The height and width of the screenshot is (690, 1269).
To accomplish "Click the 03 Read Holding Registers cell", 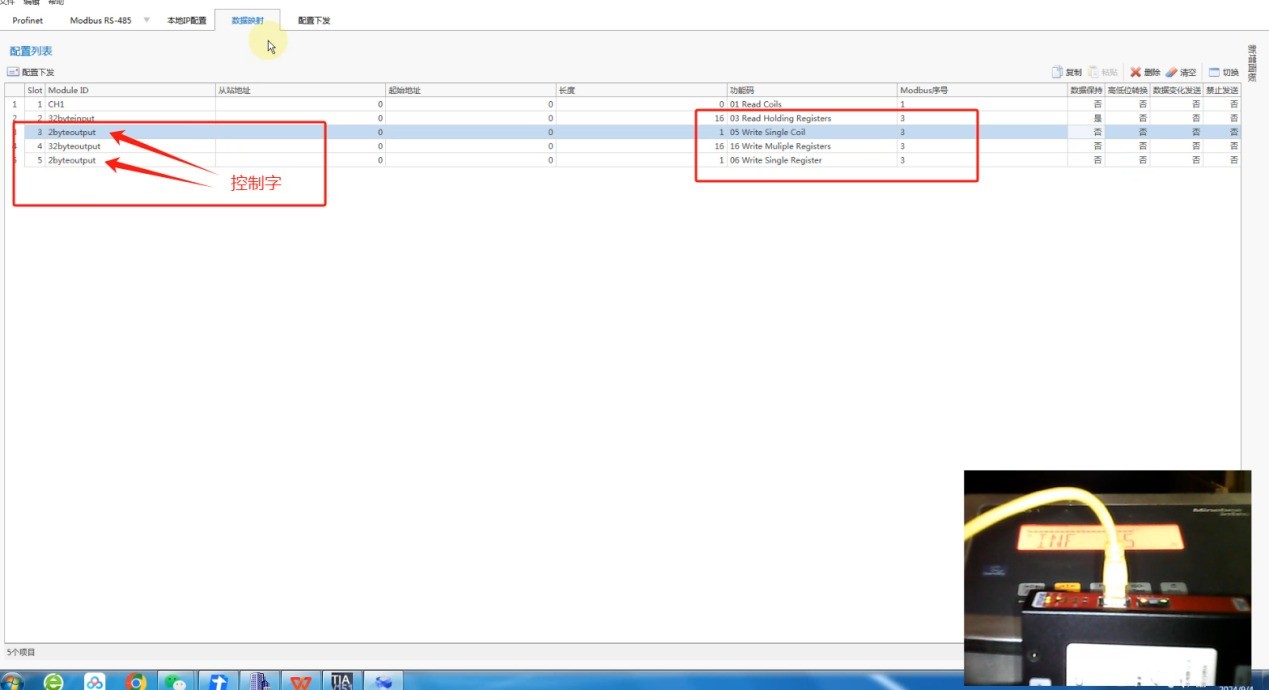I will 812,118.
